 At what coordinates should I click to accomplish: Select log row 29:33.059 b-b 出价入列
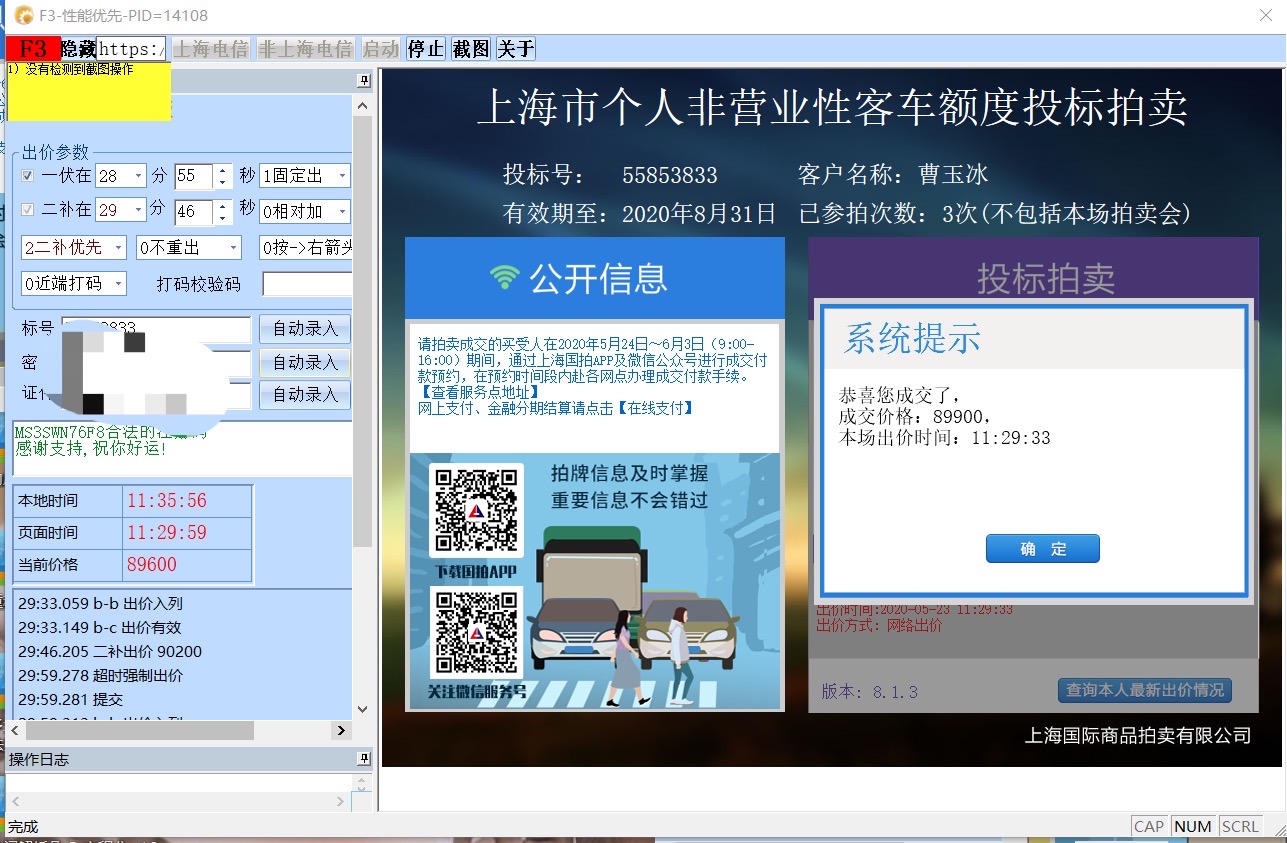[x=100, y=603]
